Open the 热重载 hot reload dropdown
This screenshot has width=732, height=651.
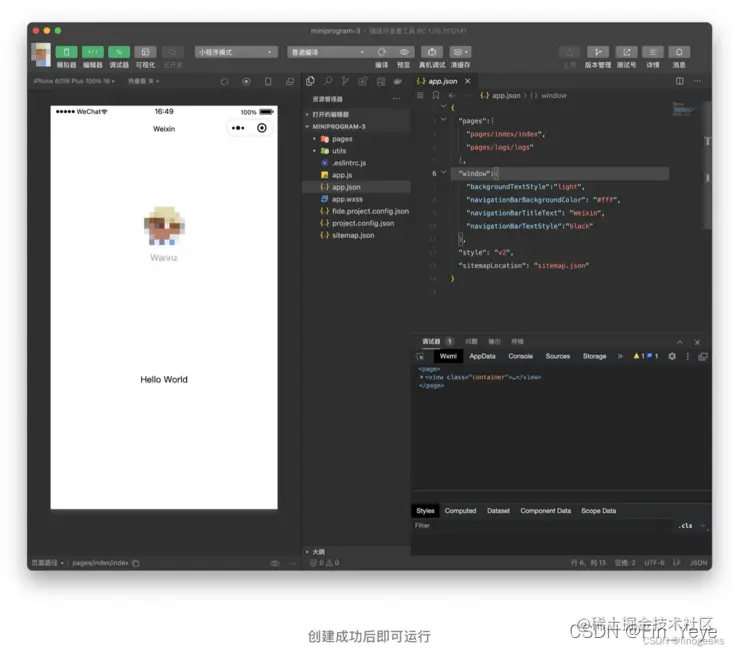[x=144, y=81]
